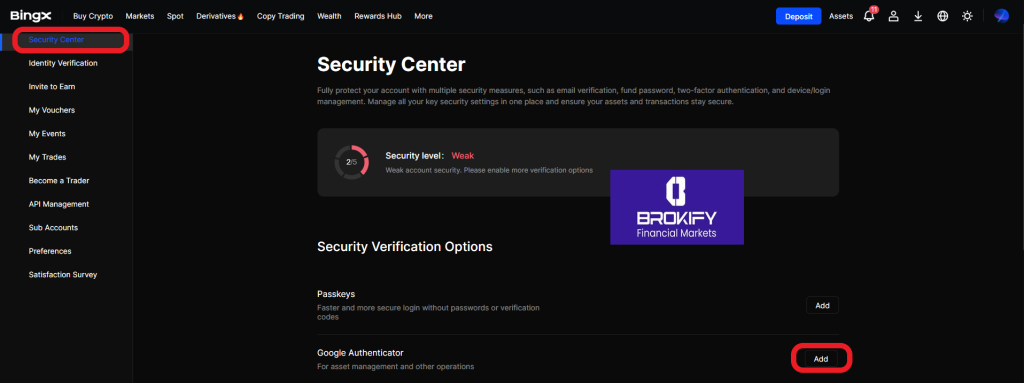The width and height of the screenshot is (1024, 383).
Task: Select Become a Trader
Action: 59,181
